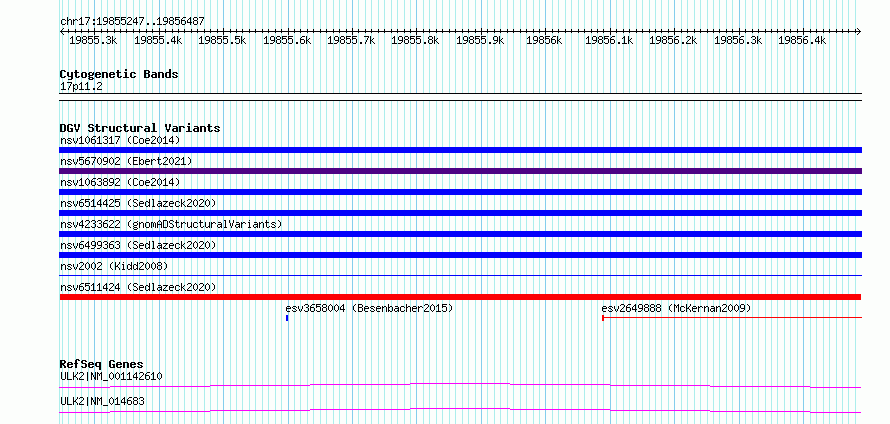Click the 19855.7k ruler tick label
The width and height of the screenshot is (890, 424).
[351, 41]
